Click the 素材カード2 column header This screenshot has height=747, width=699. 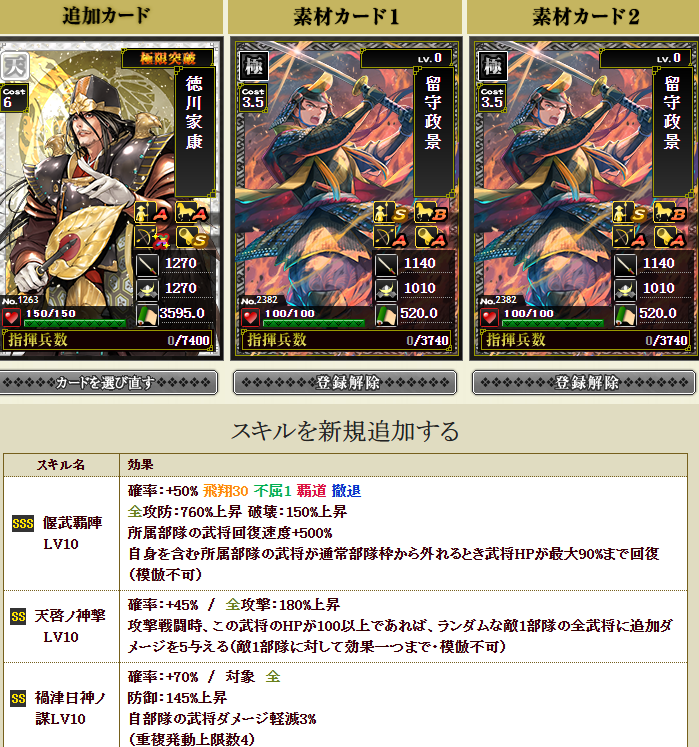pyautogui.click(x=585, y=17)
